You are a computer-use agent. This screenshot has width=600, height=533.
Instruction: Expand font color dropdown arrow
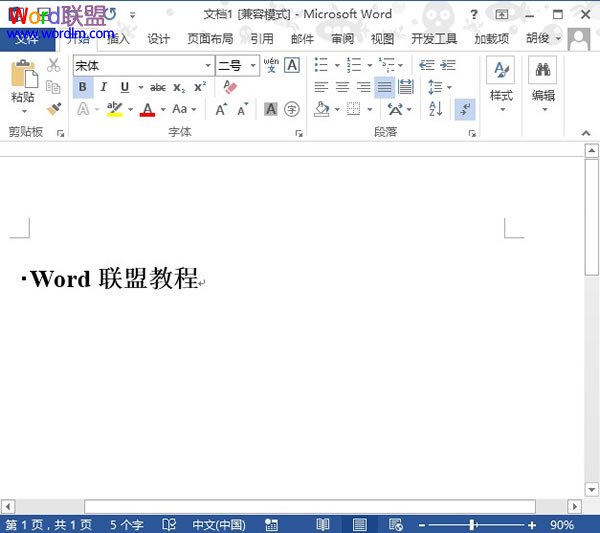pyautogui.click(x=163, y=110)
